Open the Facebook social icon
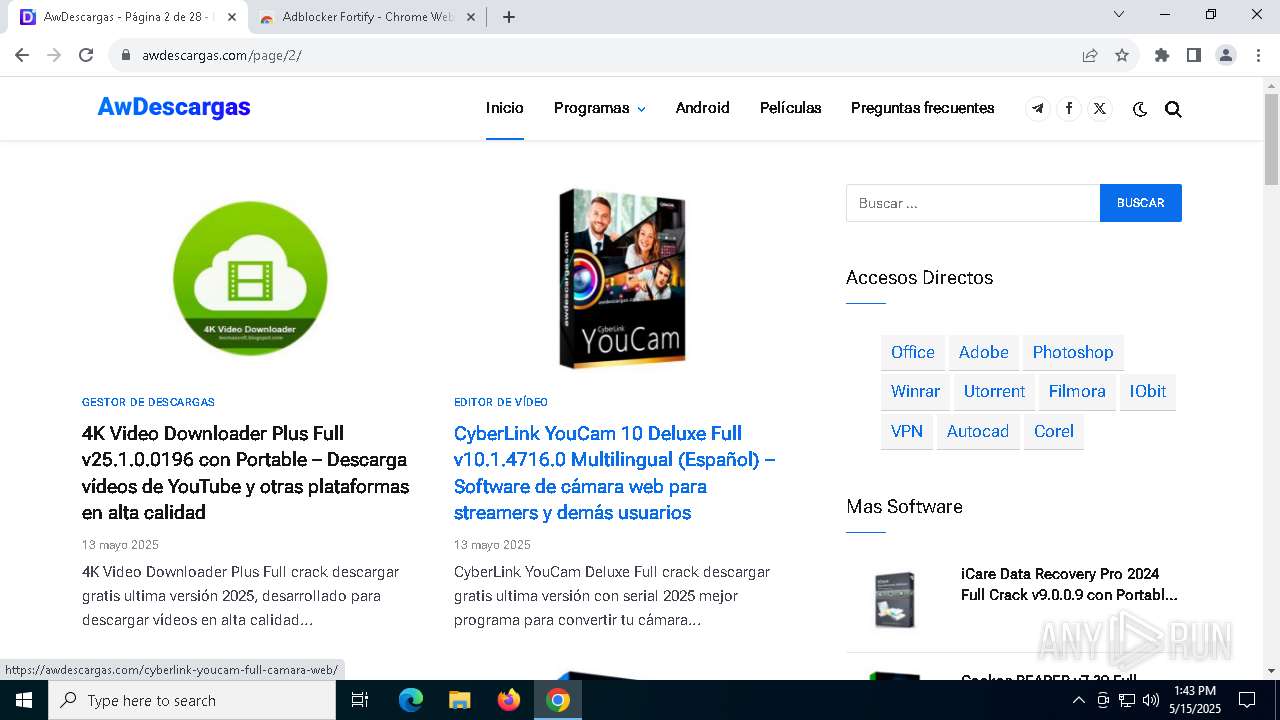1280x720 pixels. tap(1069, 108)
